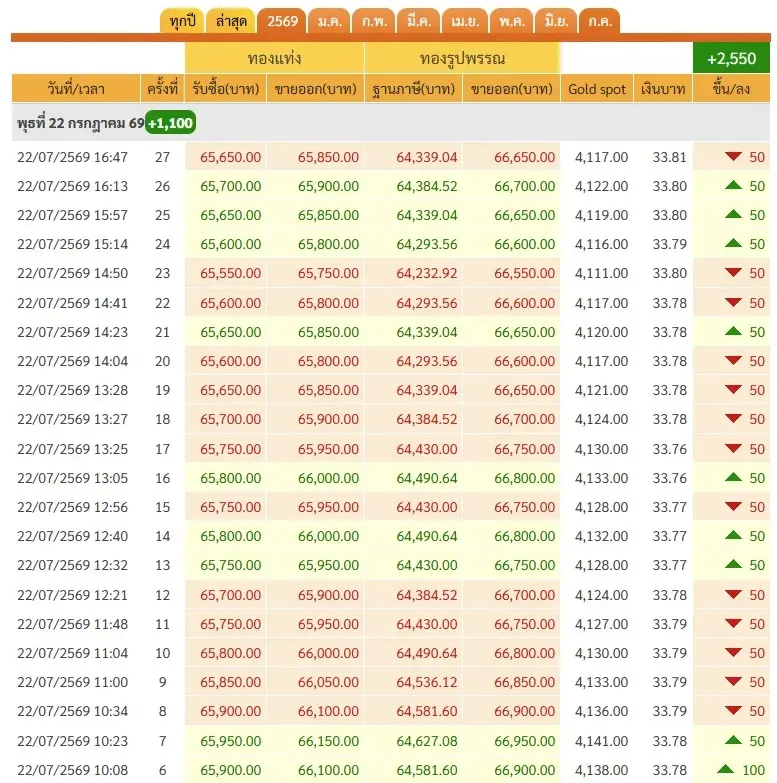Click the Gold spot column header
777x783 pixels.
pos(597,89)
